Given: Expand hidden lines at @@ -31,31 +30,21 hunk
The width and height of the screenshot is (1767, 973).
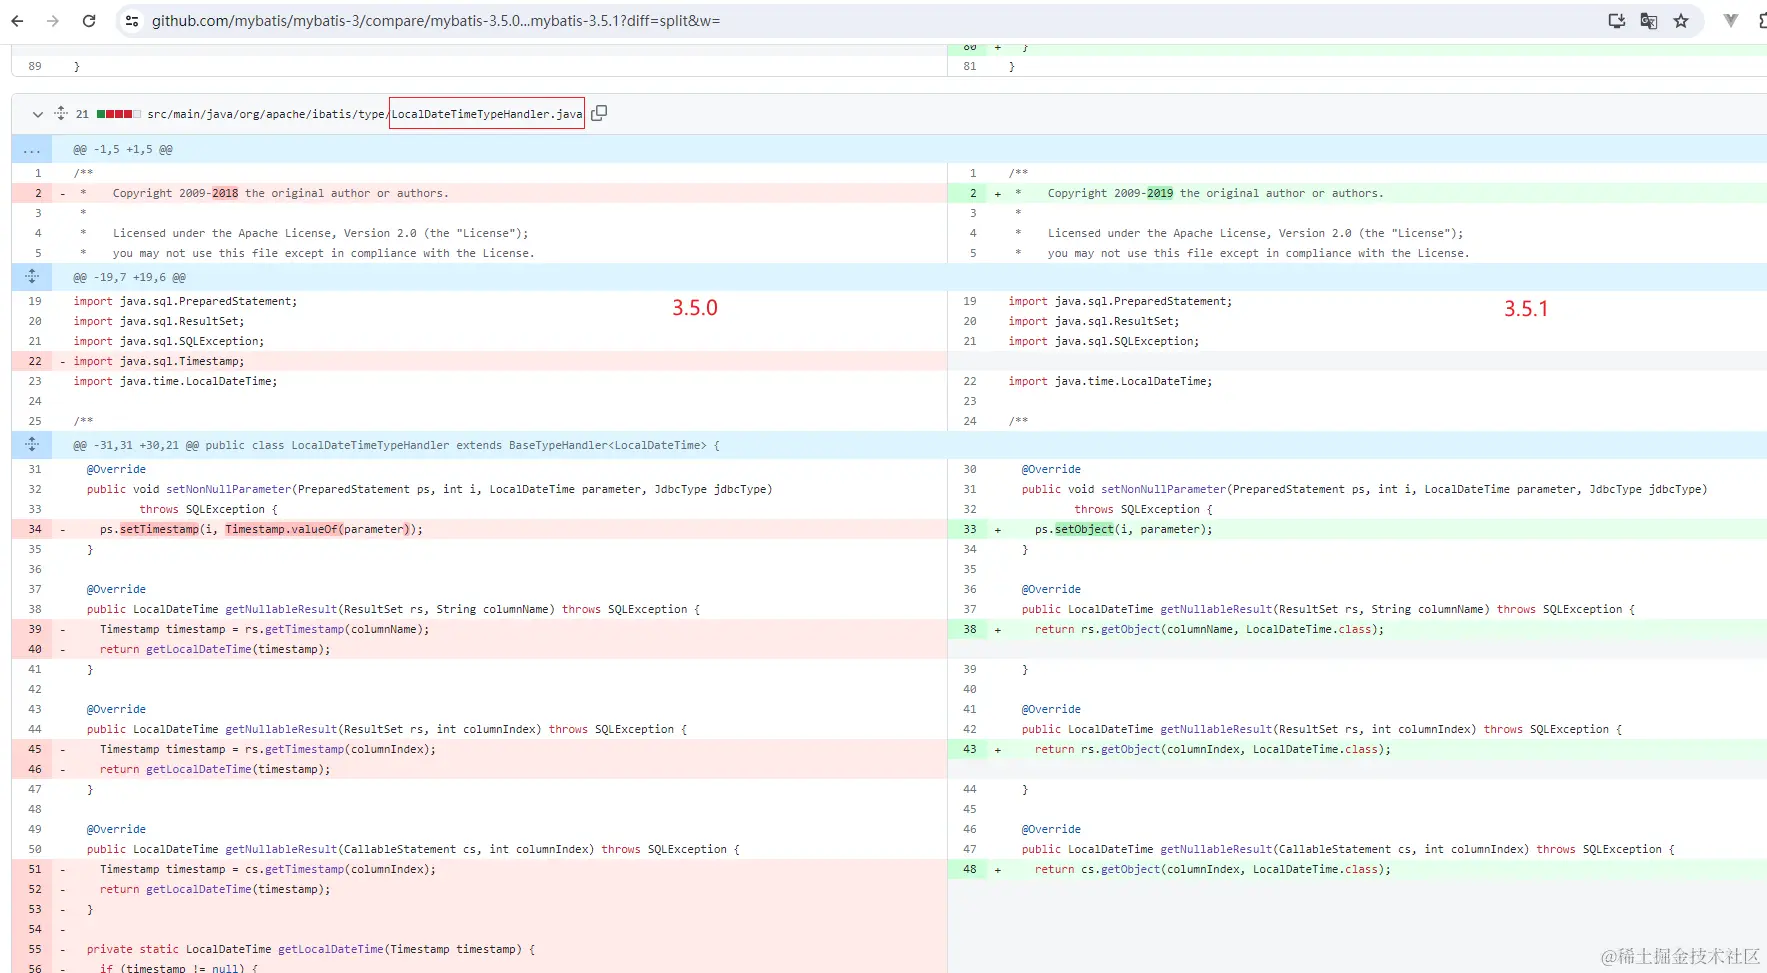Looking at the screenshot, I should point(32,445).
